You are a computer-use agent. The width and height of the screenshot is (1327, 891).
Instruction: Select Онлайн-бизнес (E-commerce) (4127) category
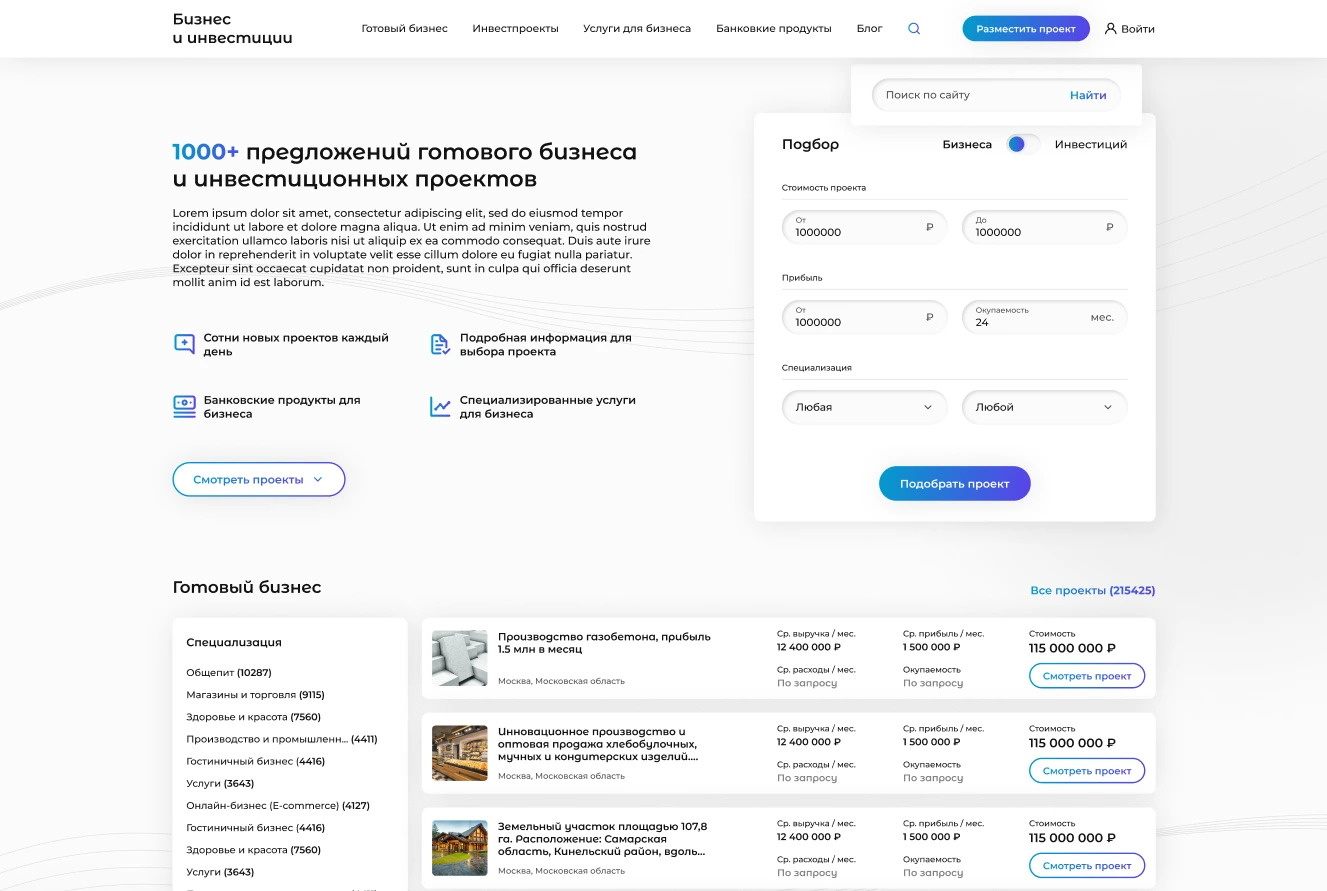pos(278,805)
